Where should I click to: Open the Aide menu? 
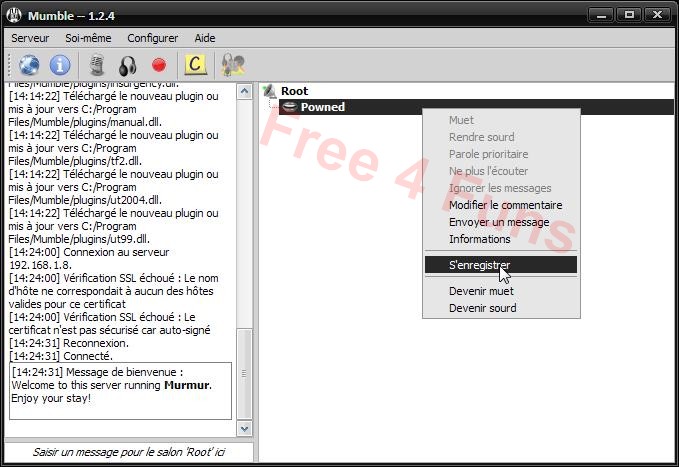(x=205, y=38)
